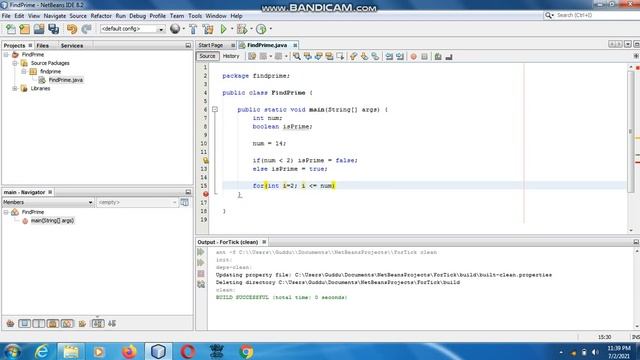Open Firefox from the Windows taskbar
Viewport: 640px width, 360px height.
(x=129, y=351)
